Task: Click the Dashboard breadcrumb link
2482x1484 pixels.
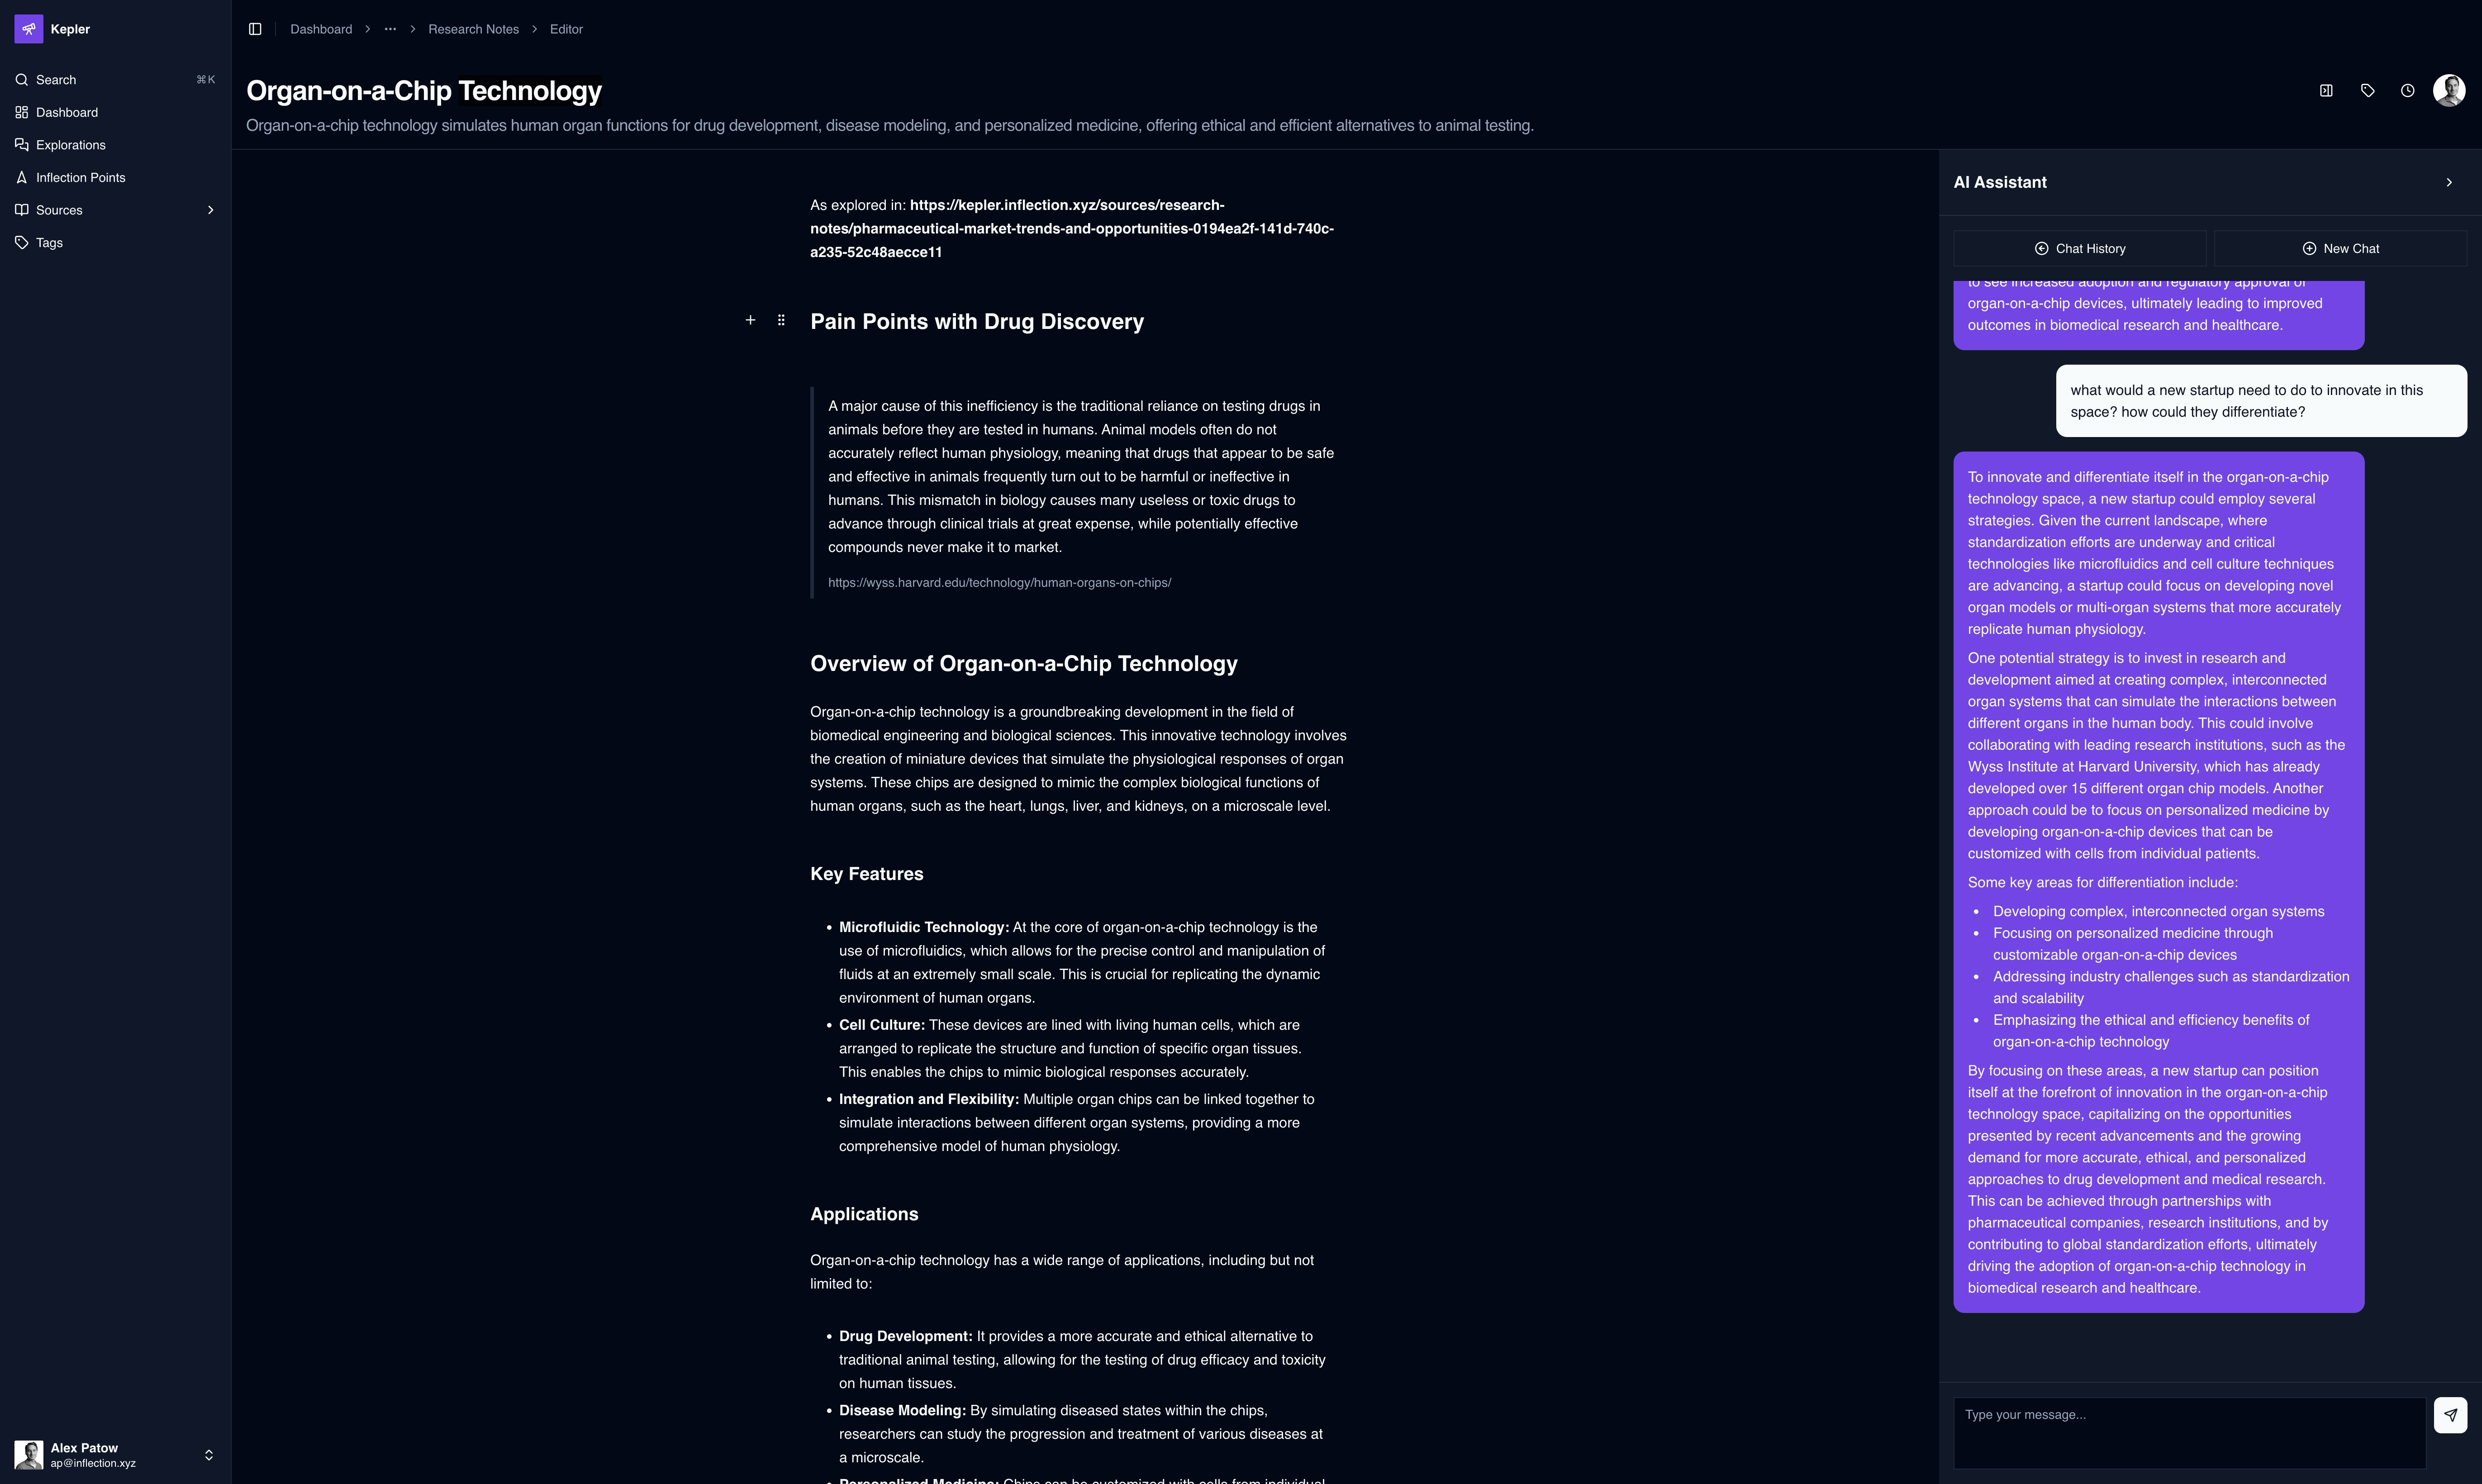Action: [321, 29]
